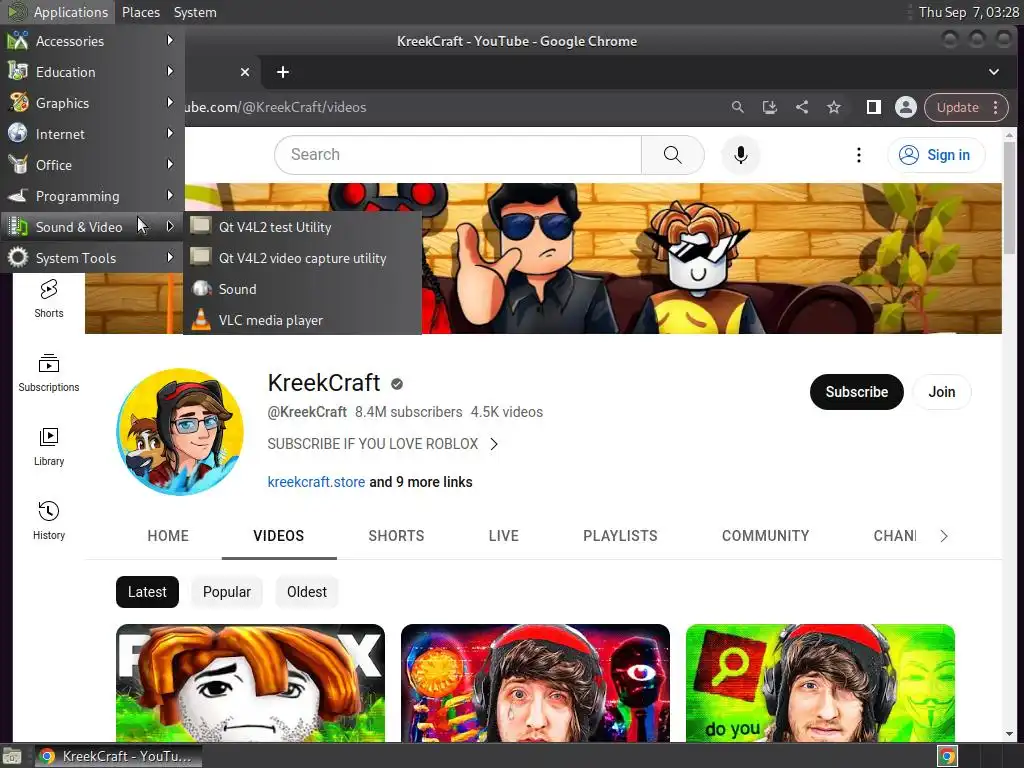Bookmark this page with star icon
The height and width of the screenshot is (768, 1024).
(x=834, y=107)
